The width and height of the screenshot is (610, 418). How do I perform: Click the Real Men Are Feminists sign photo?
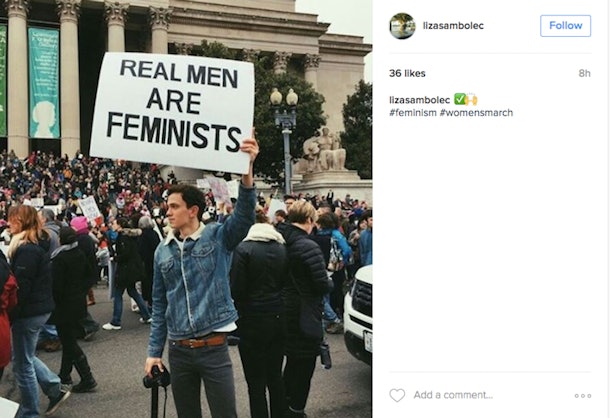pyautogui.click(x=173, y=112)
